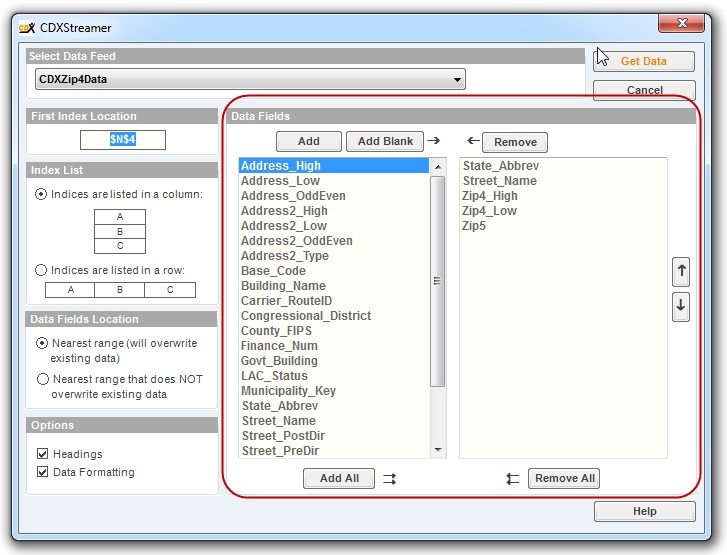Select Indices are listed in a row

click(x=41, y=270)
